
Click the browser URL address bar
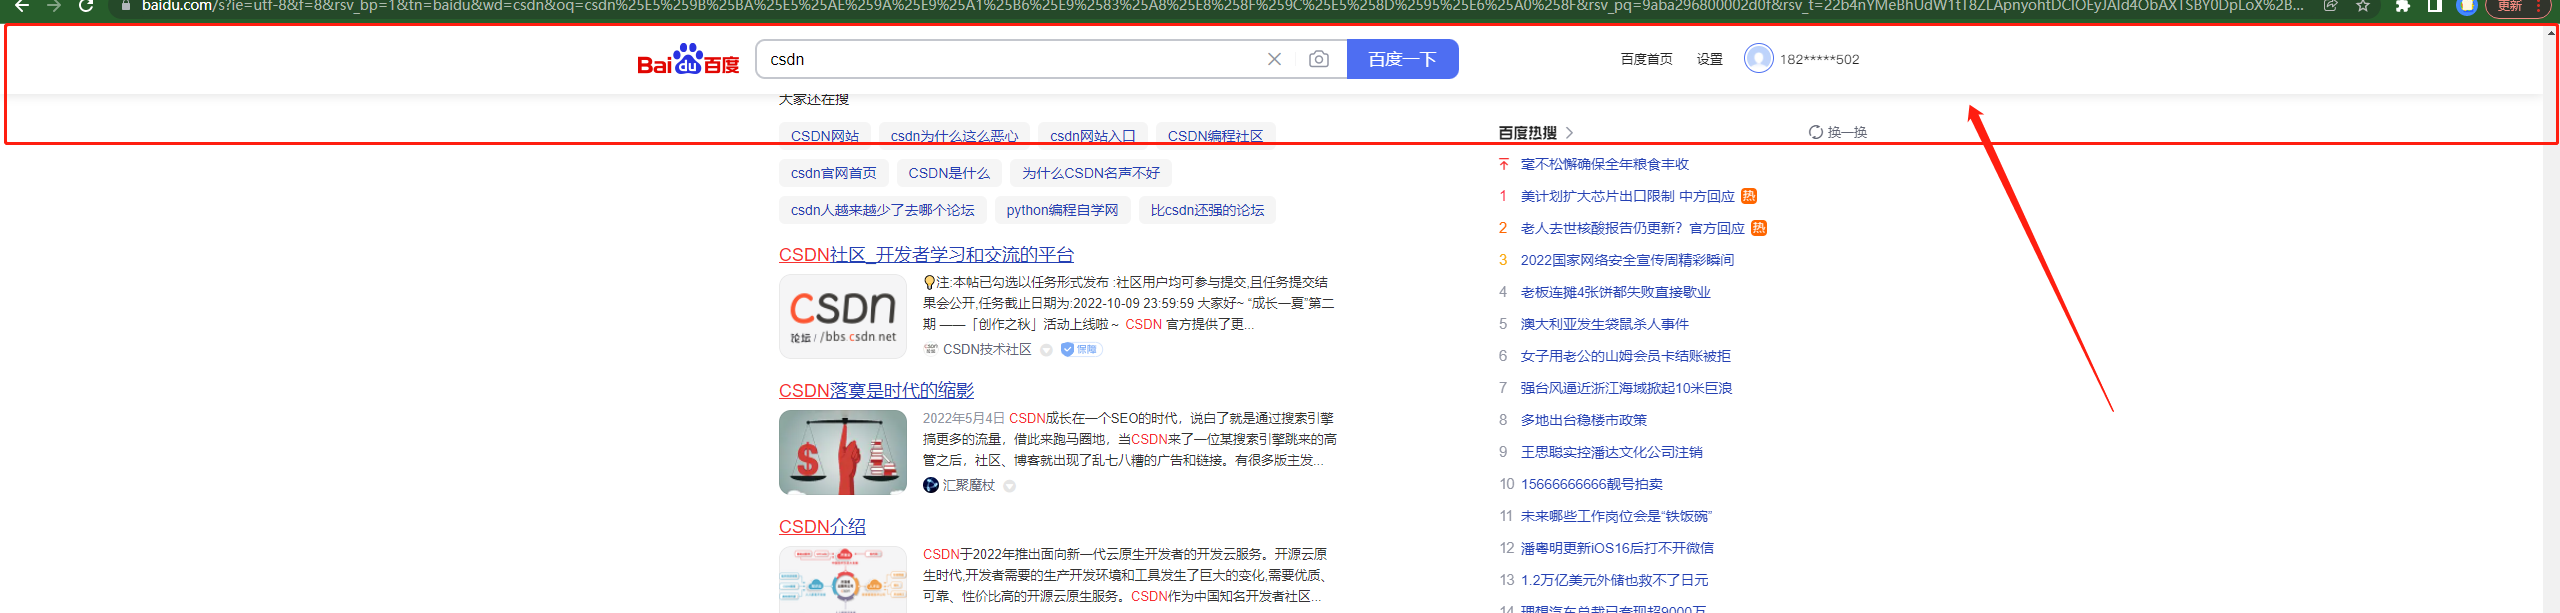click(x=1220, y=6)
